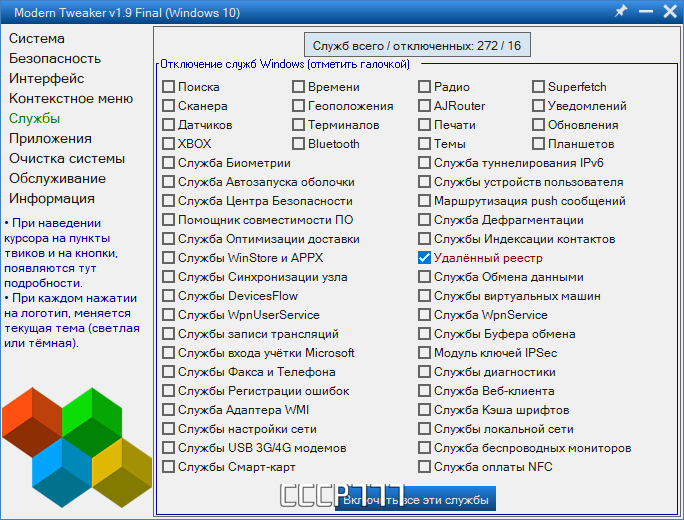Check the Геоположения checkbox
684x520 pixels.
298,106
